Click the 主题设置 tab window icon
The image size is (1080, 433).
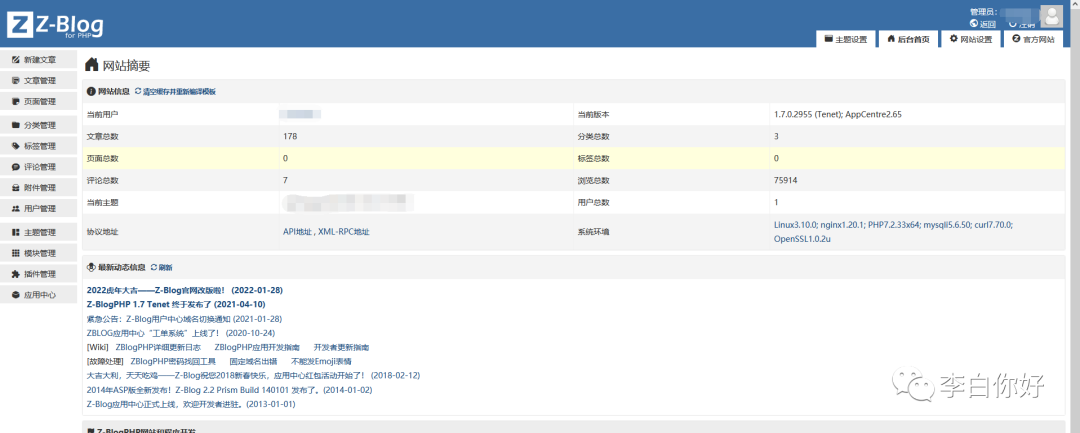tap(829, 39)
